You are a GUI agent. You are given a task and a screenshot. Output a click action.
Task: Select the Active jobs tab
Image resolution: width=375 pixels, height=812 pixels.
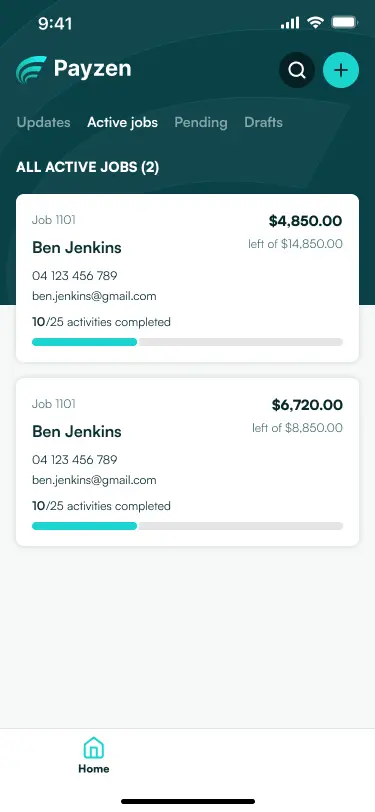(x=122, y=123)
